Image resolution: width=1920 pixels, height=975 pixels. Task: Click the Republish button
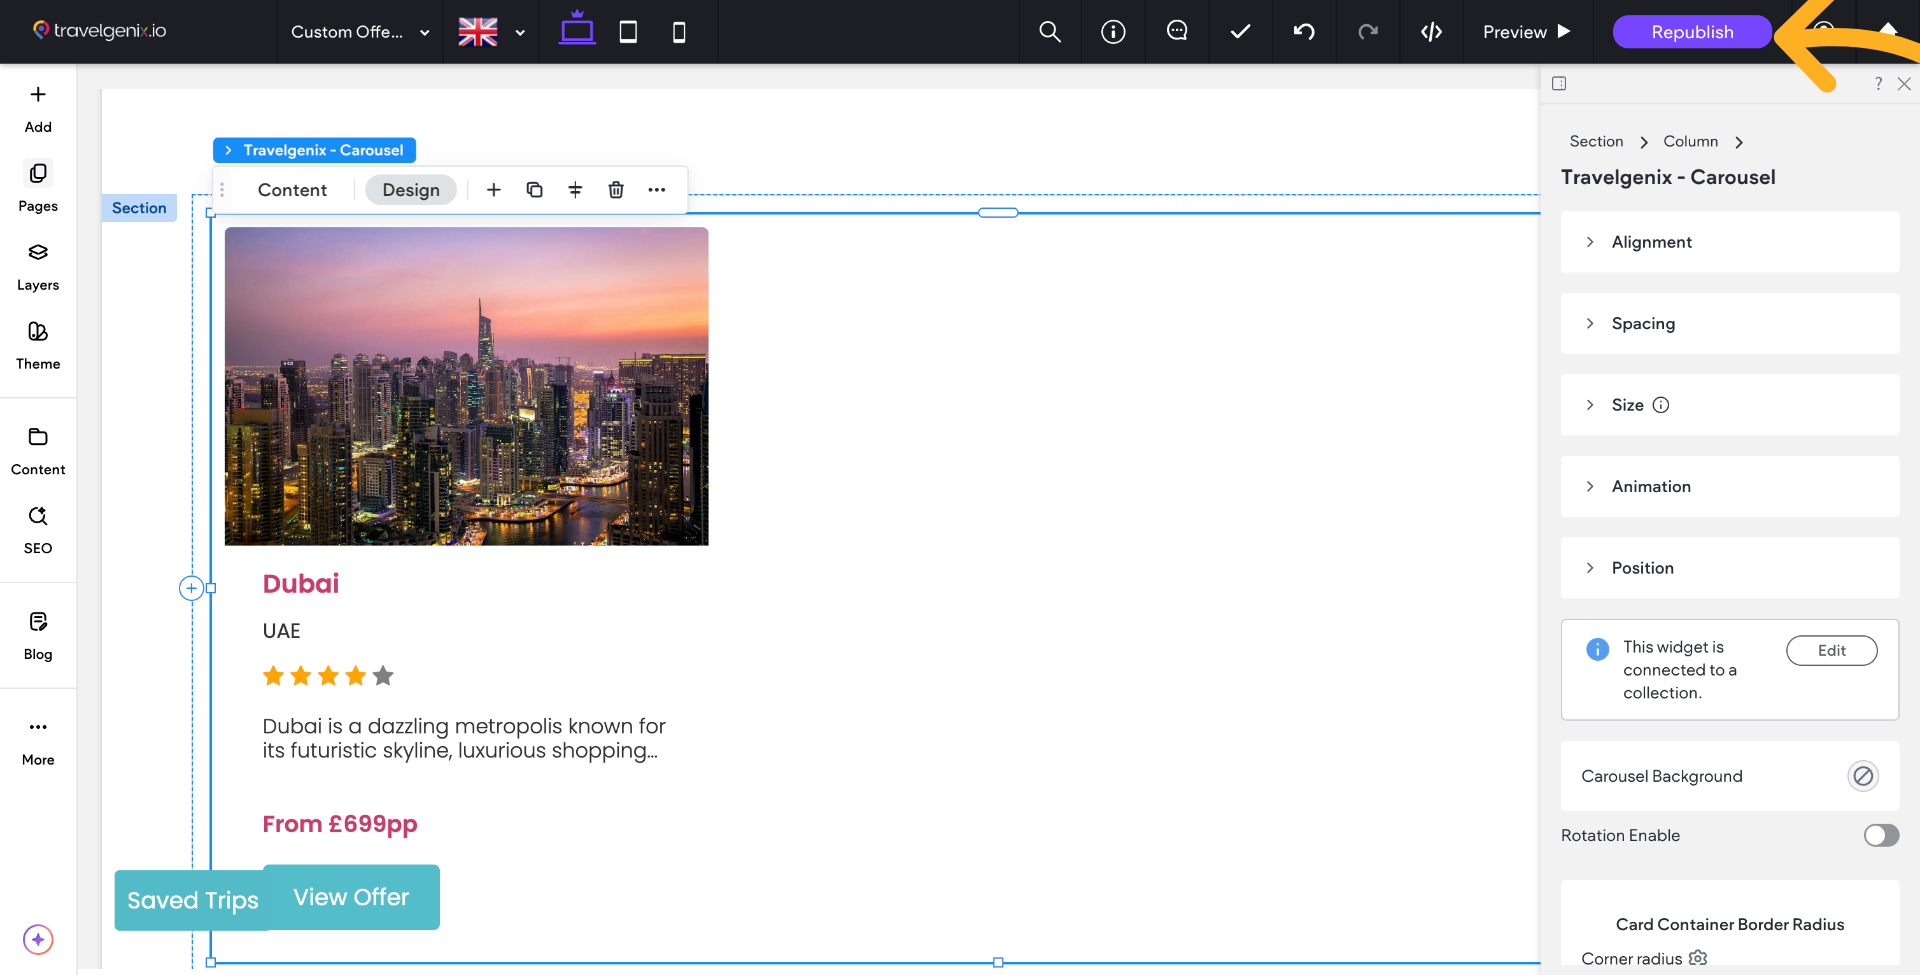point(1692,32)
